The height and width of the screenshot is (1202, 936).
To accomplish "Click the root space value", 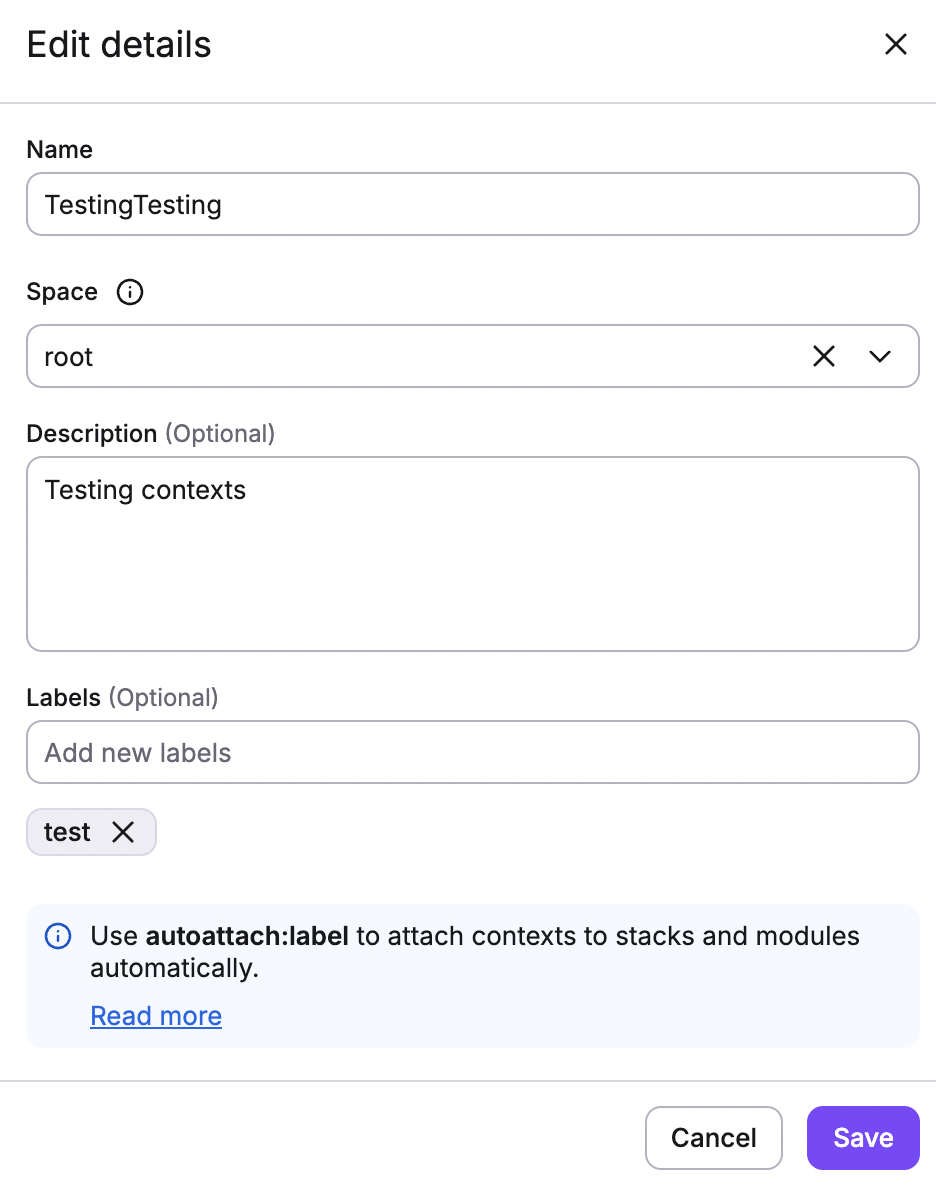I will tap(67, 356).
